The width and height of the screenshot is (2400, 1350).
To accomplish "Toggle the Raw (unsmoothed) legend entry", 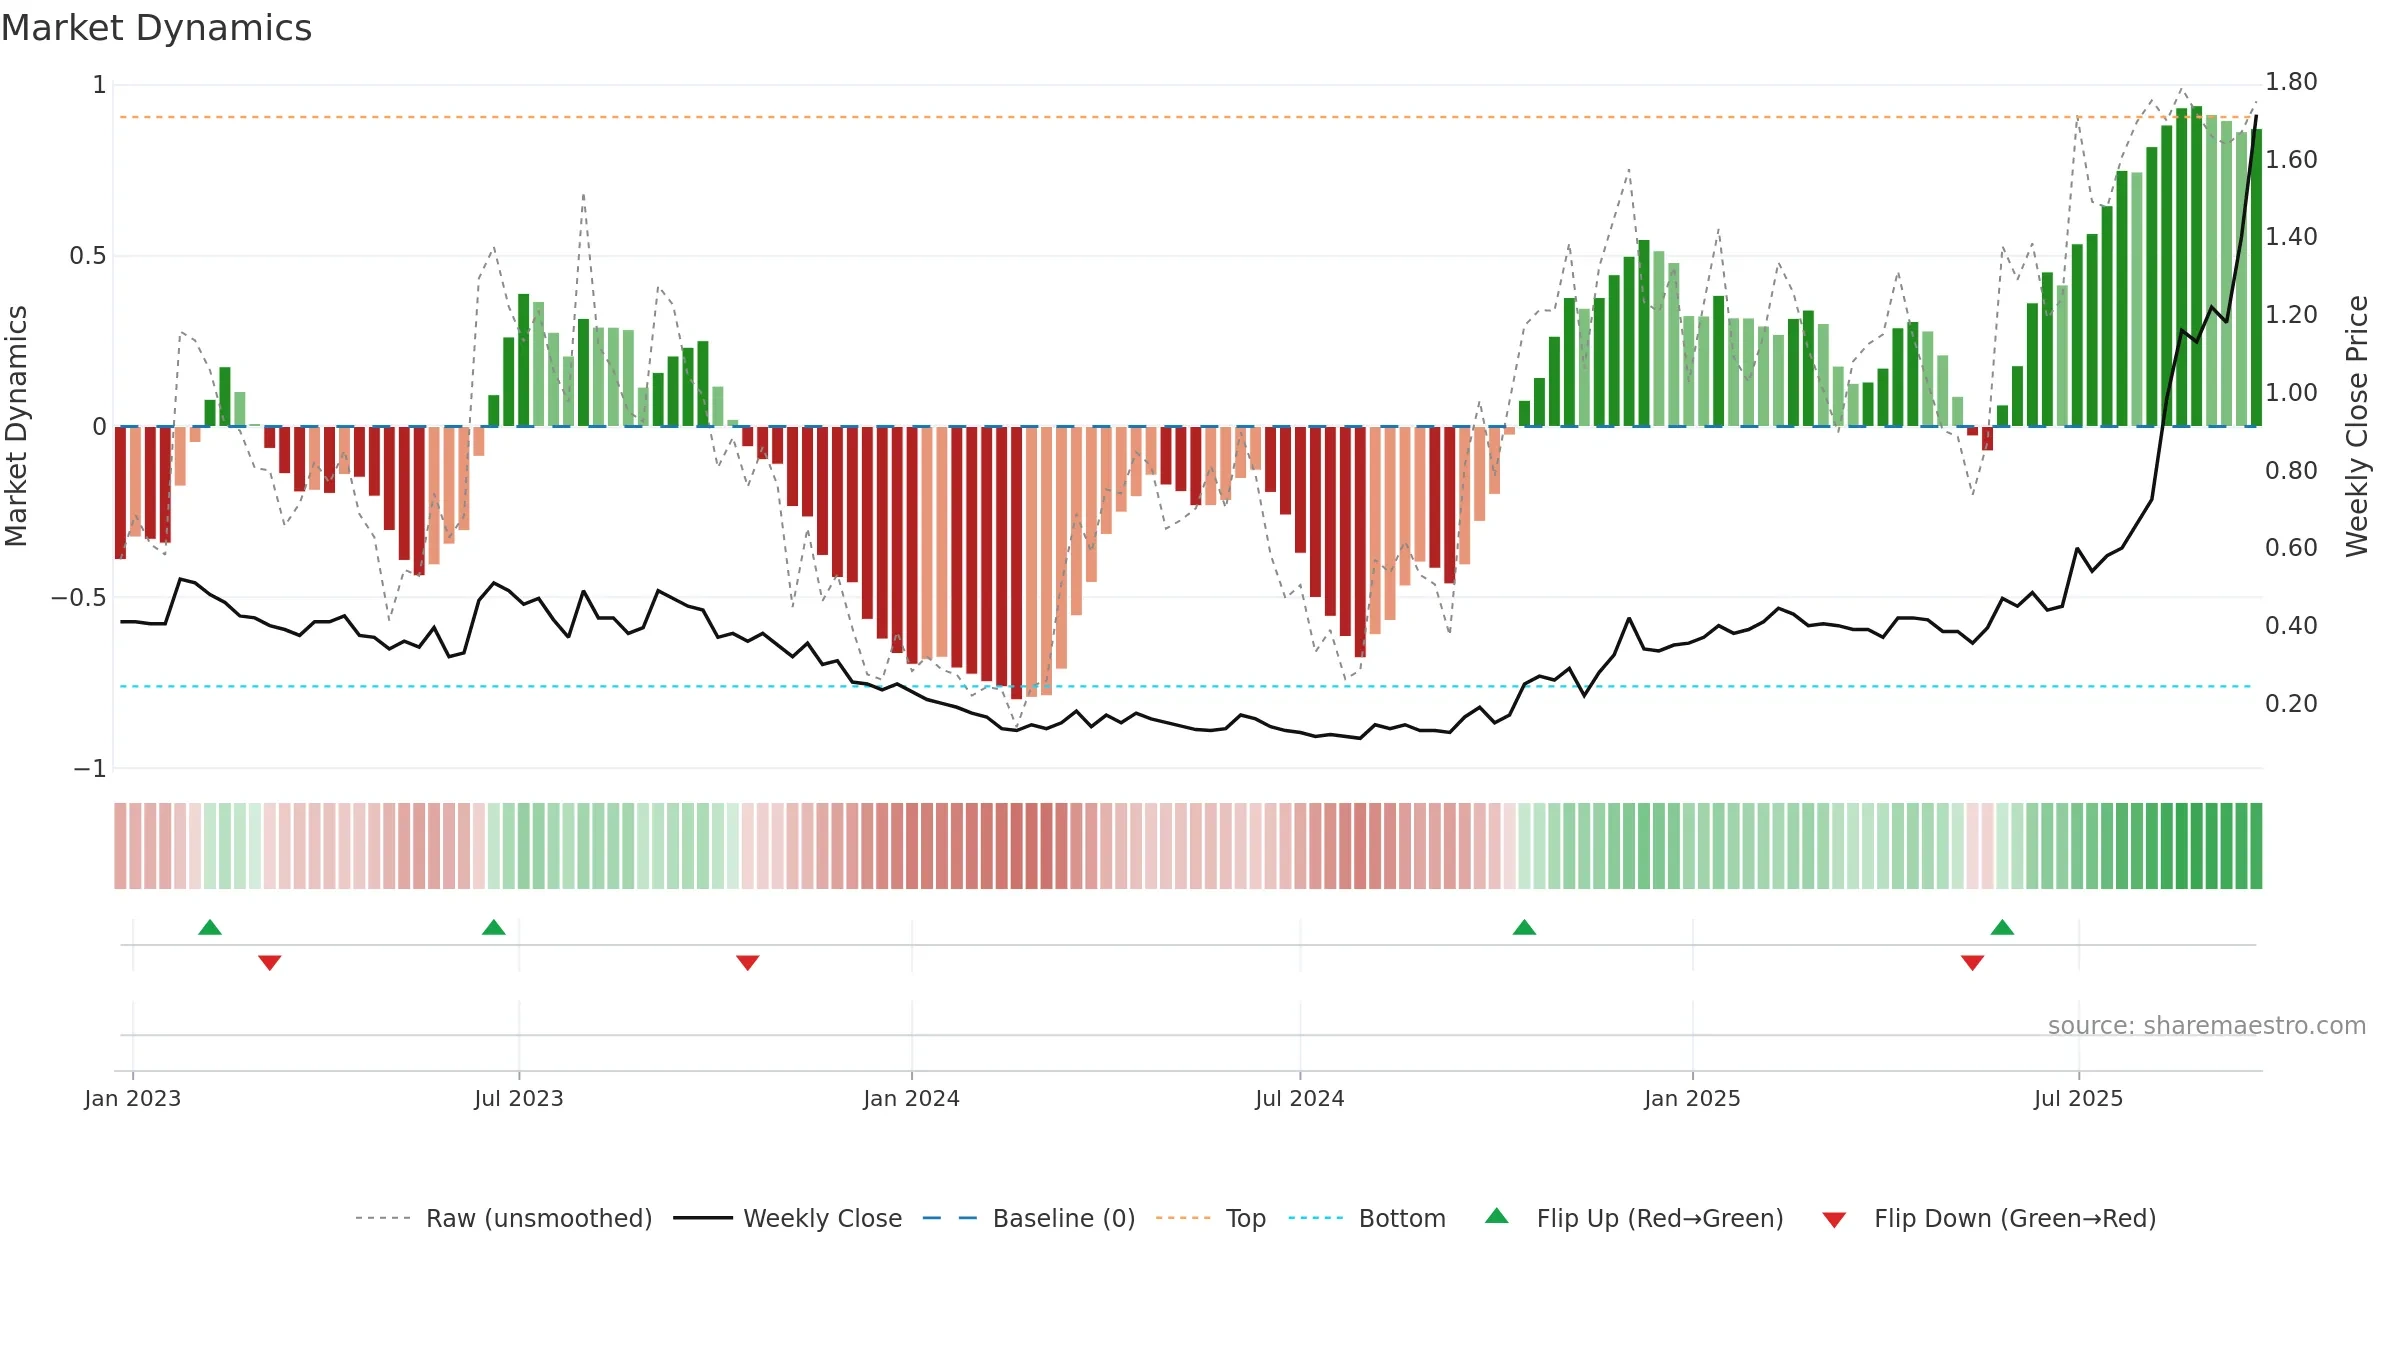I will click(x=504, y=1218).
